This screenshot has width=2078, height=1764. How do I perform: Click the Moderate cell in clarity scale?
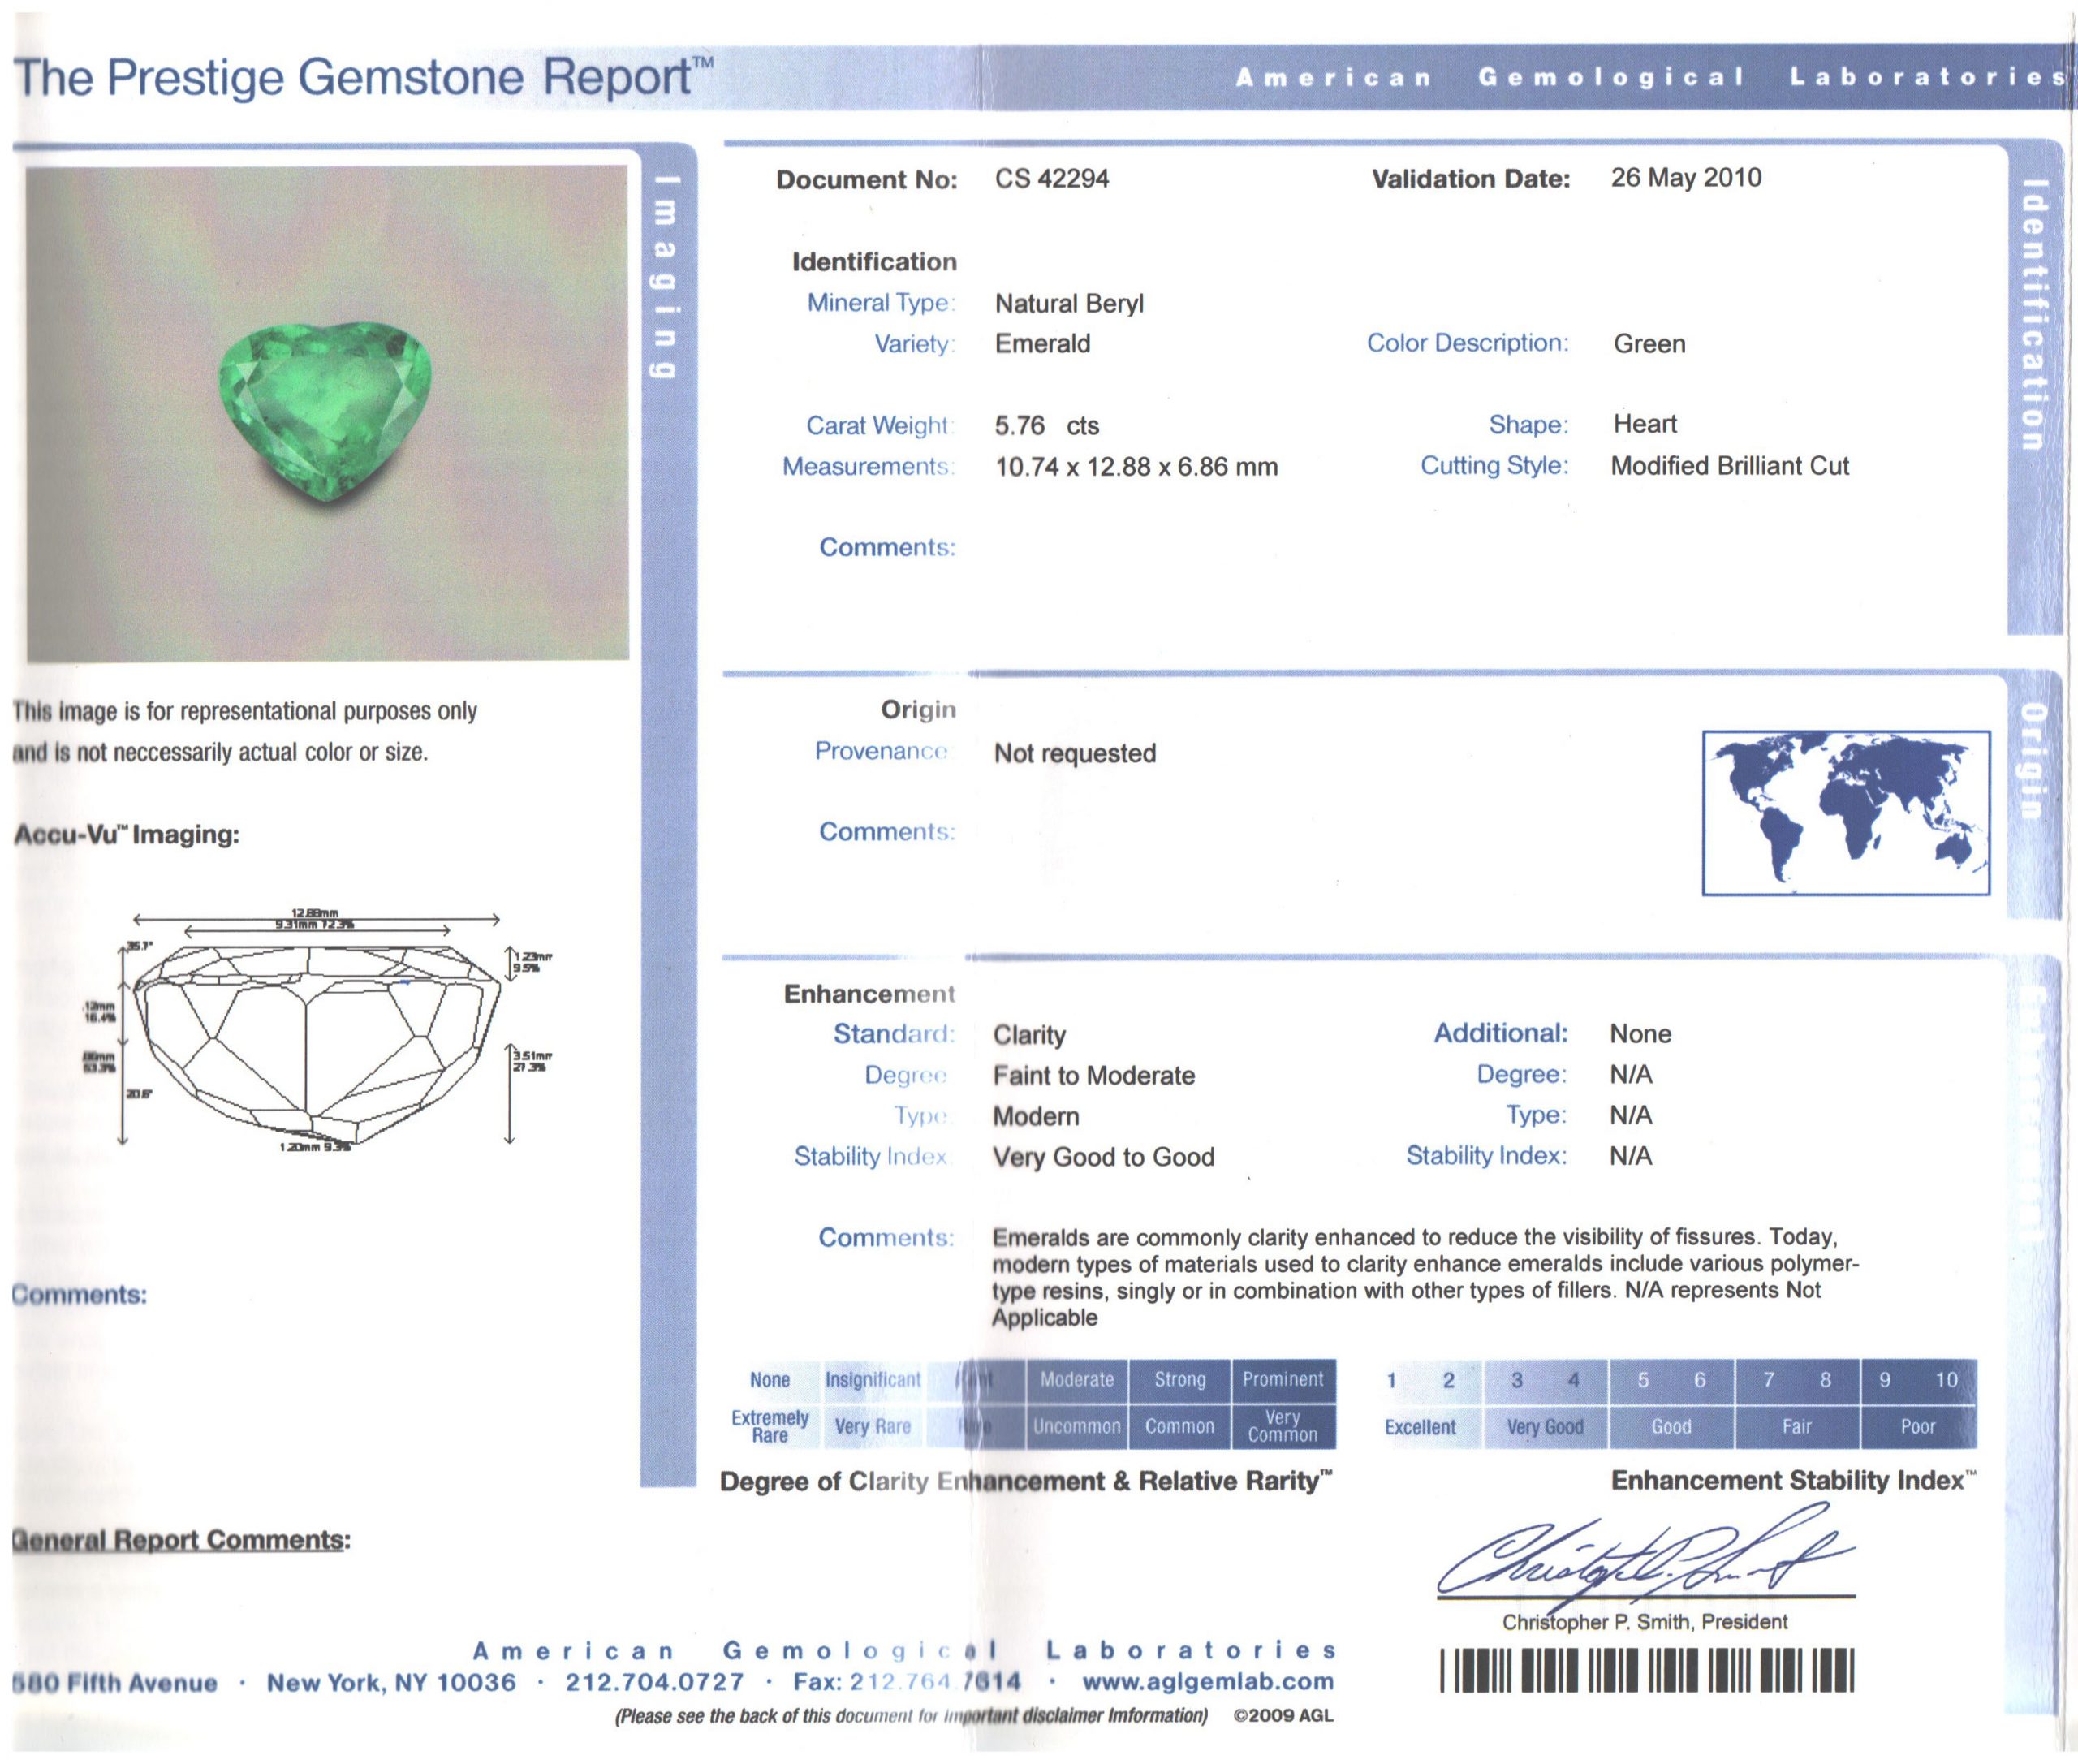pyautogui.click(x=1077, y=1380)
